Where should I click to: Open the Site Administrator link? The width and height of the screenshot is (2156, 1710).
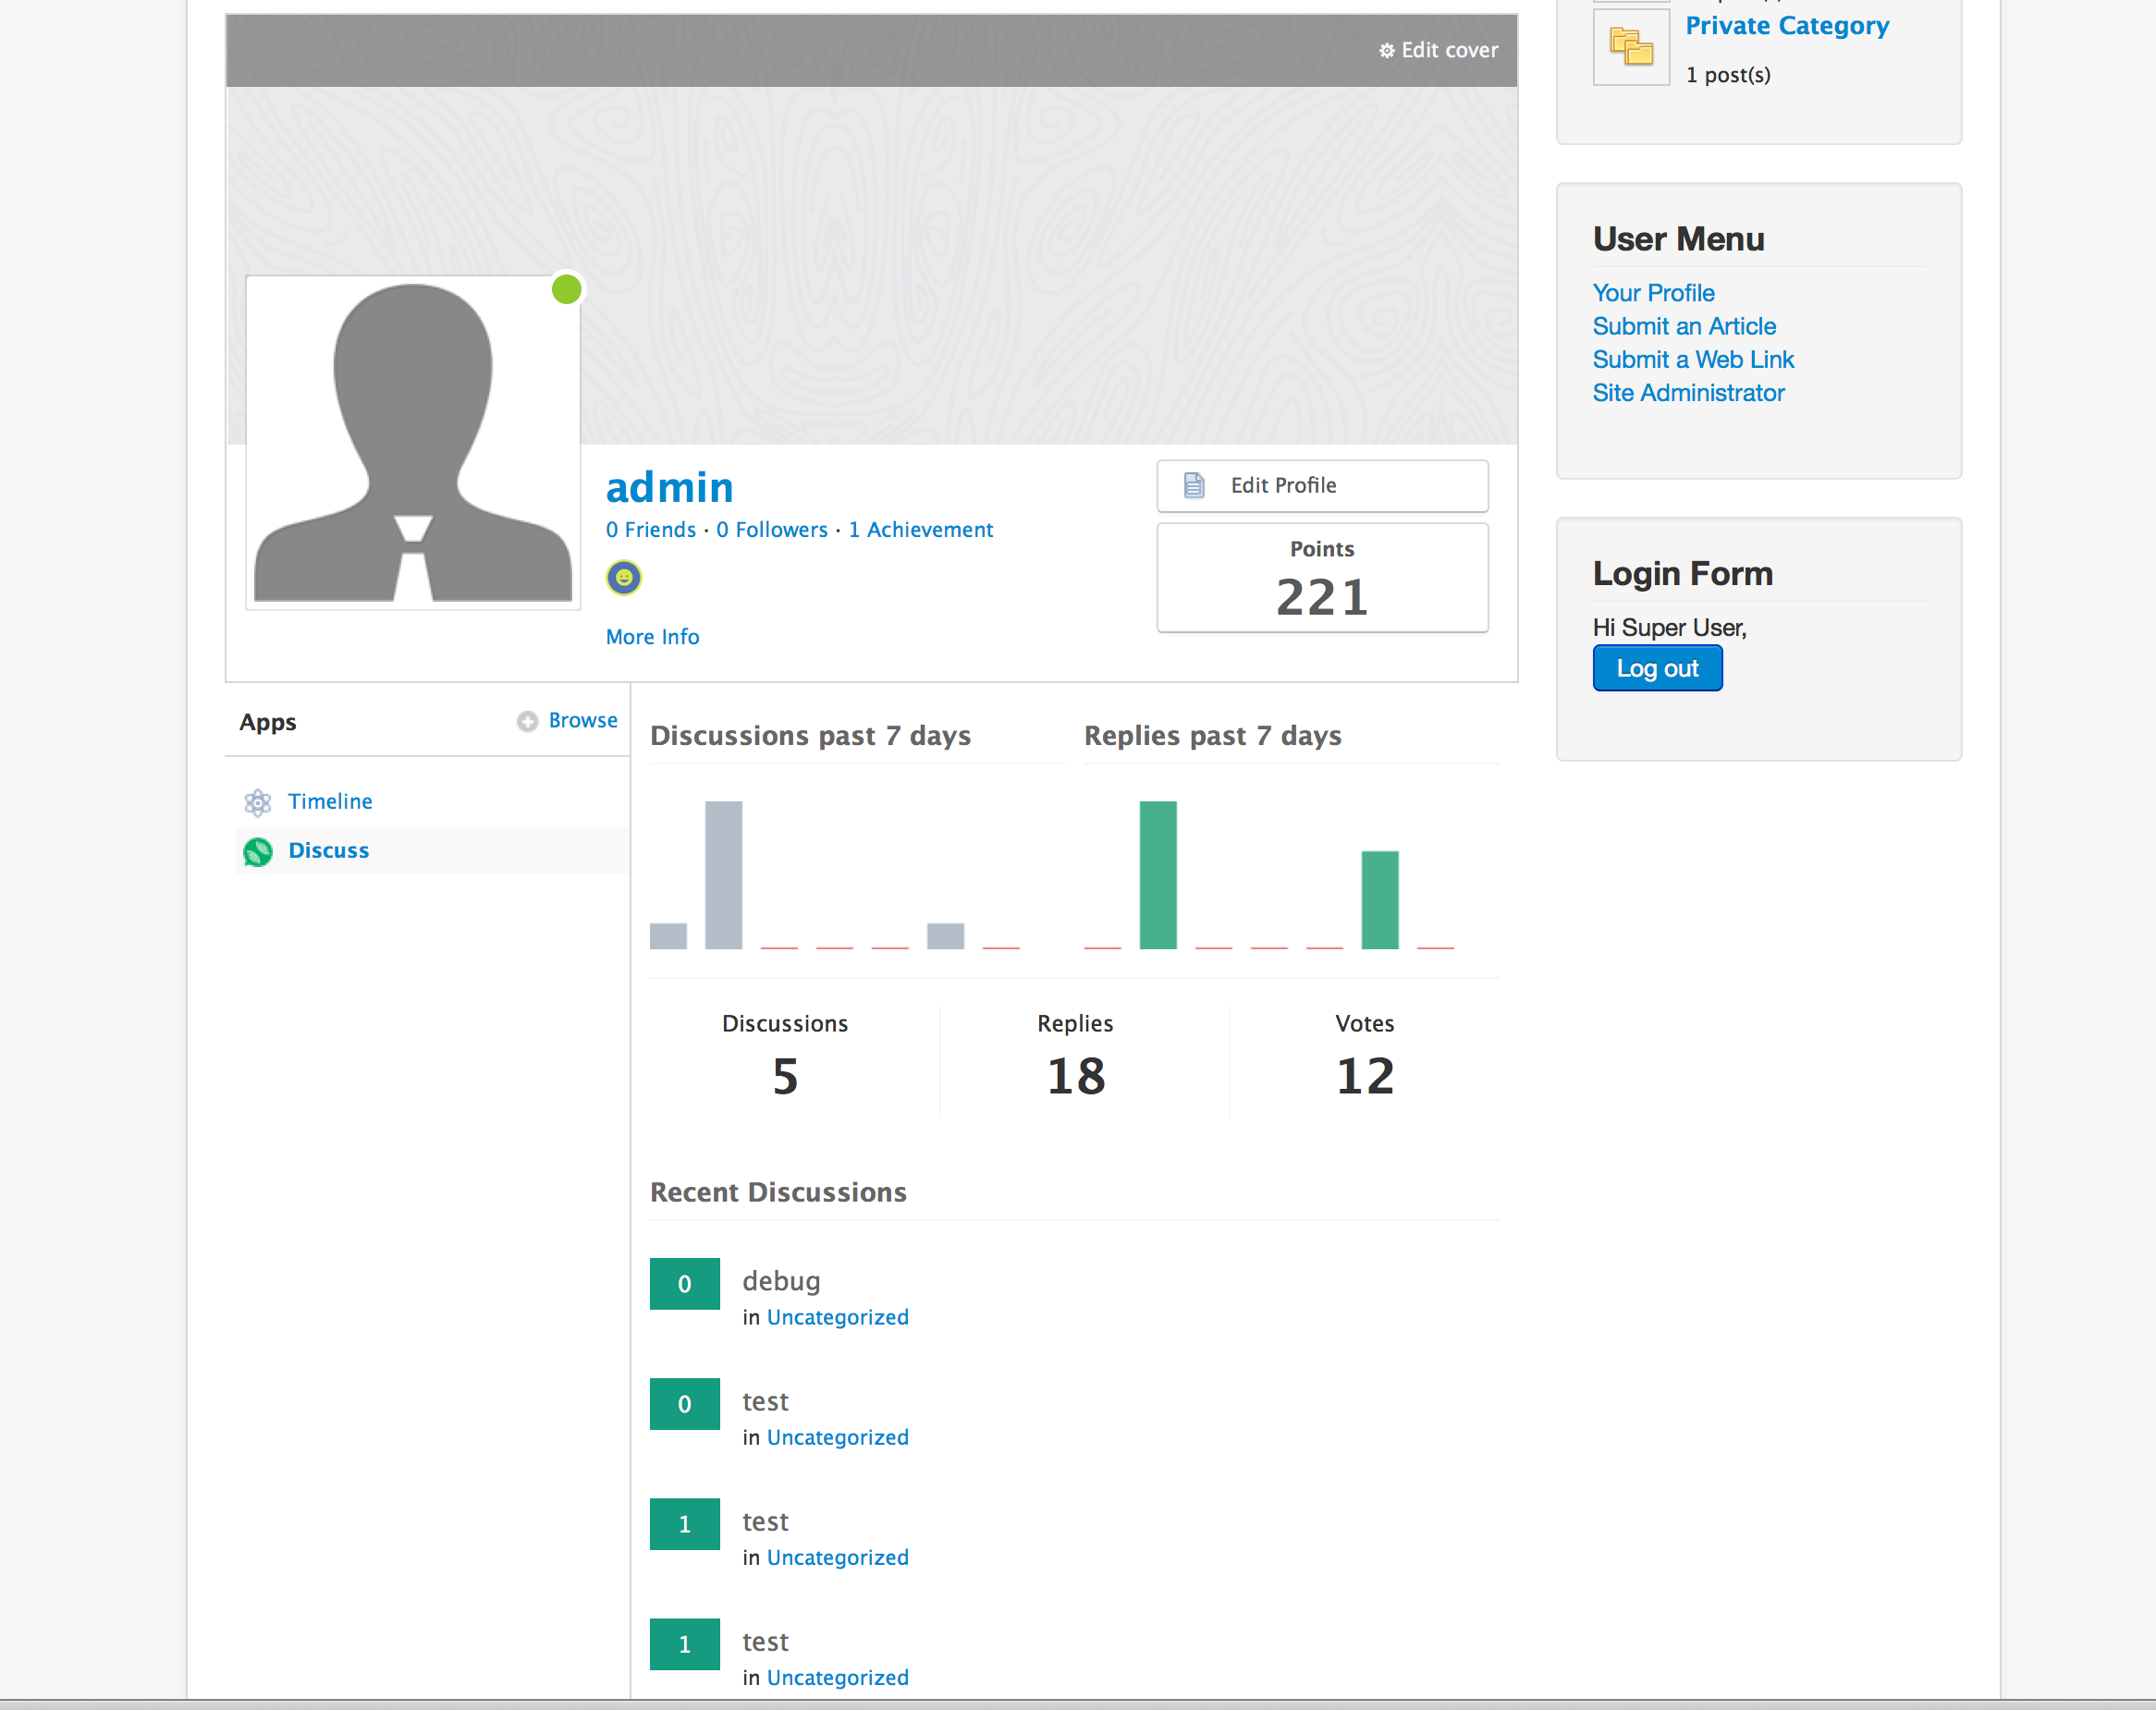[1688, 393]
